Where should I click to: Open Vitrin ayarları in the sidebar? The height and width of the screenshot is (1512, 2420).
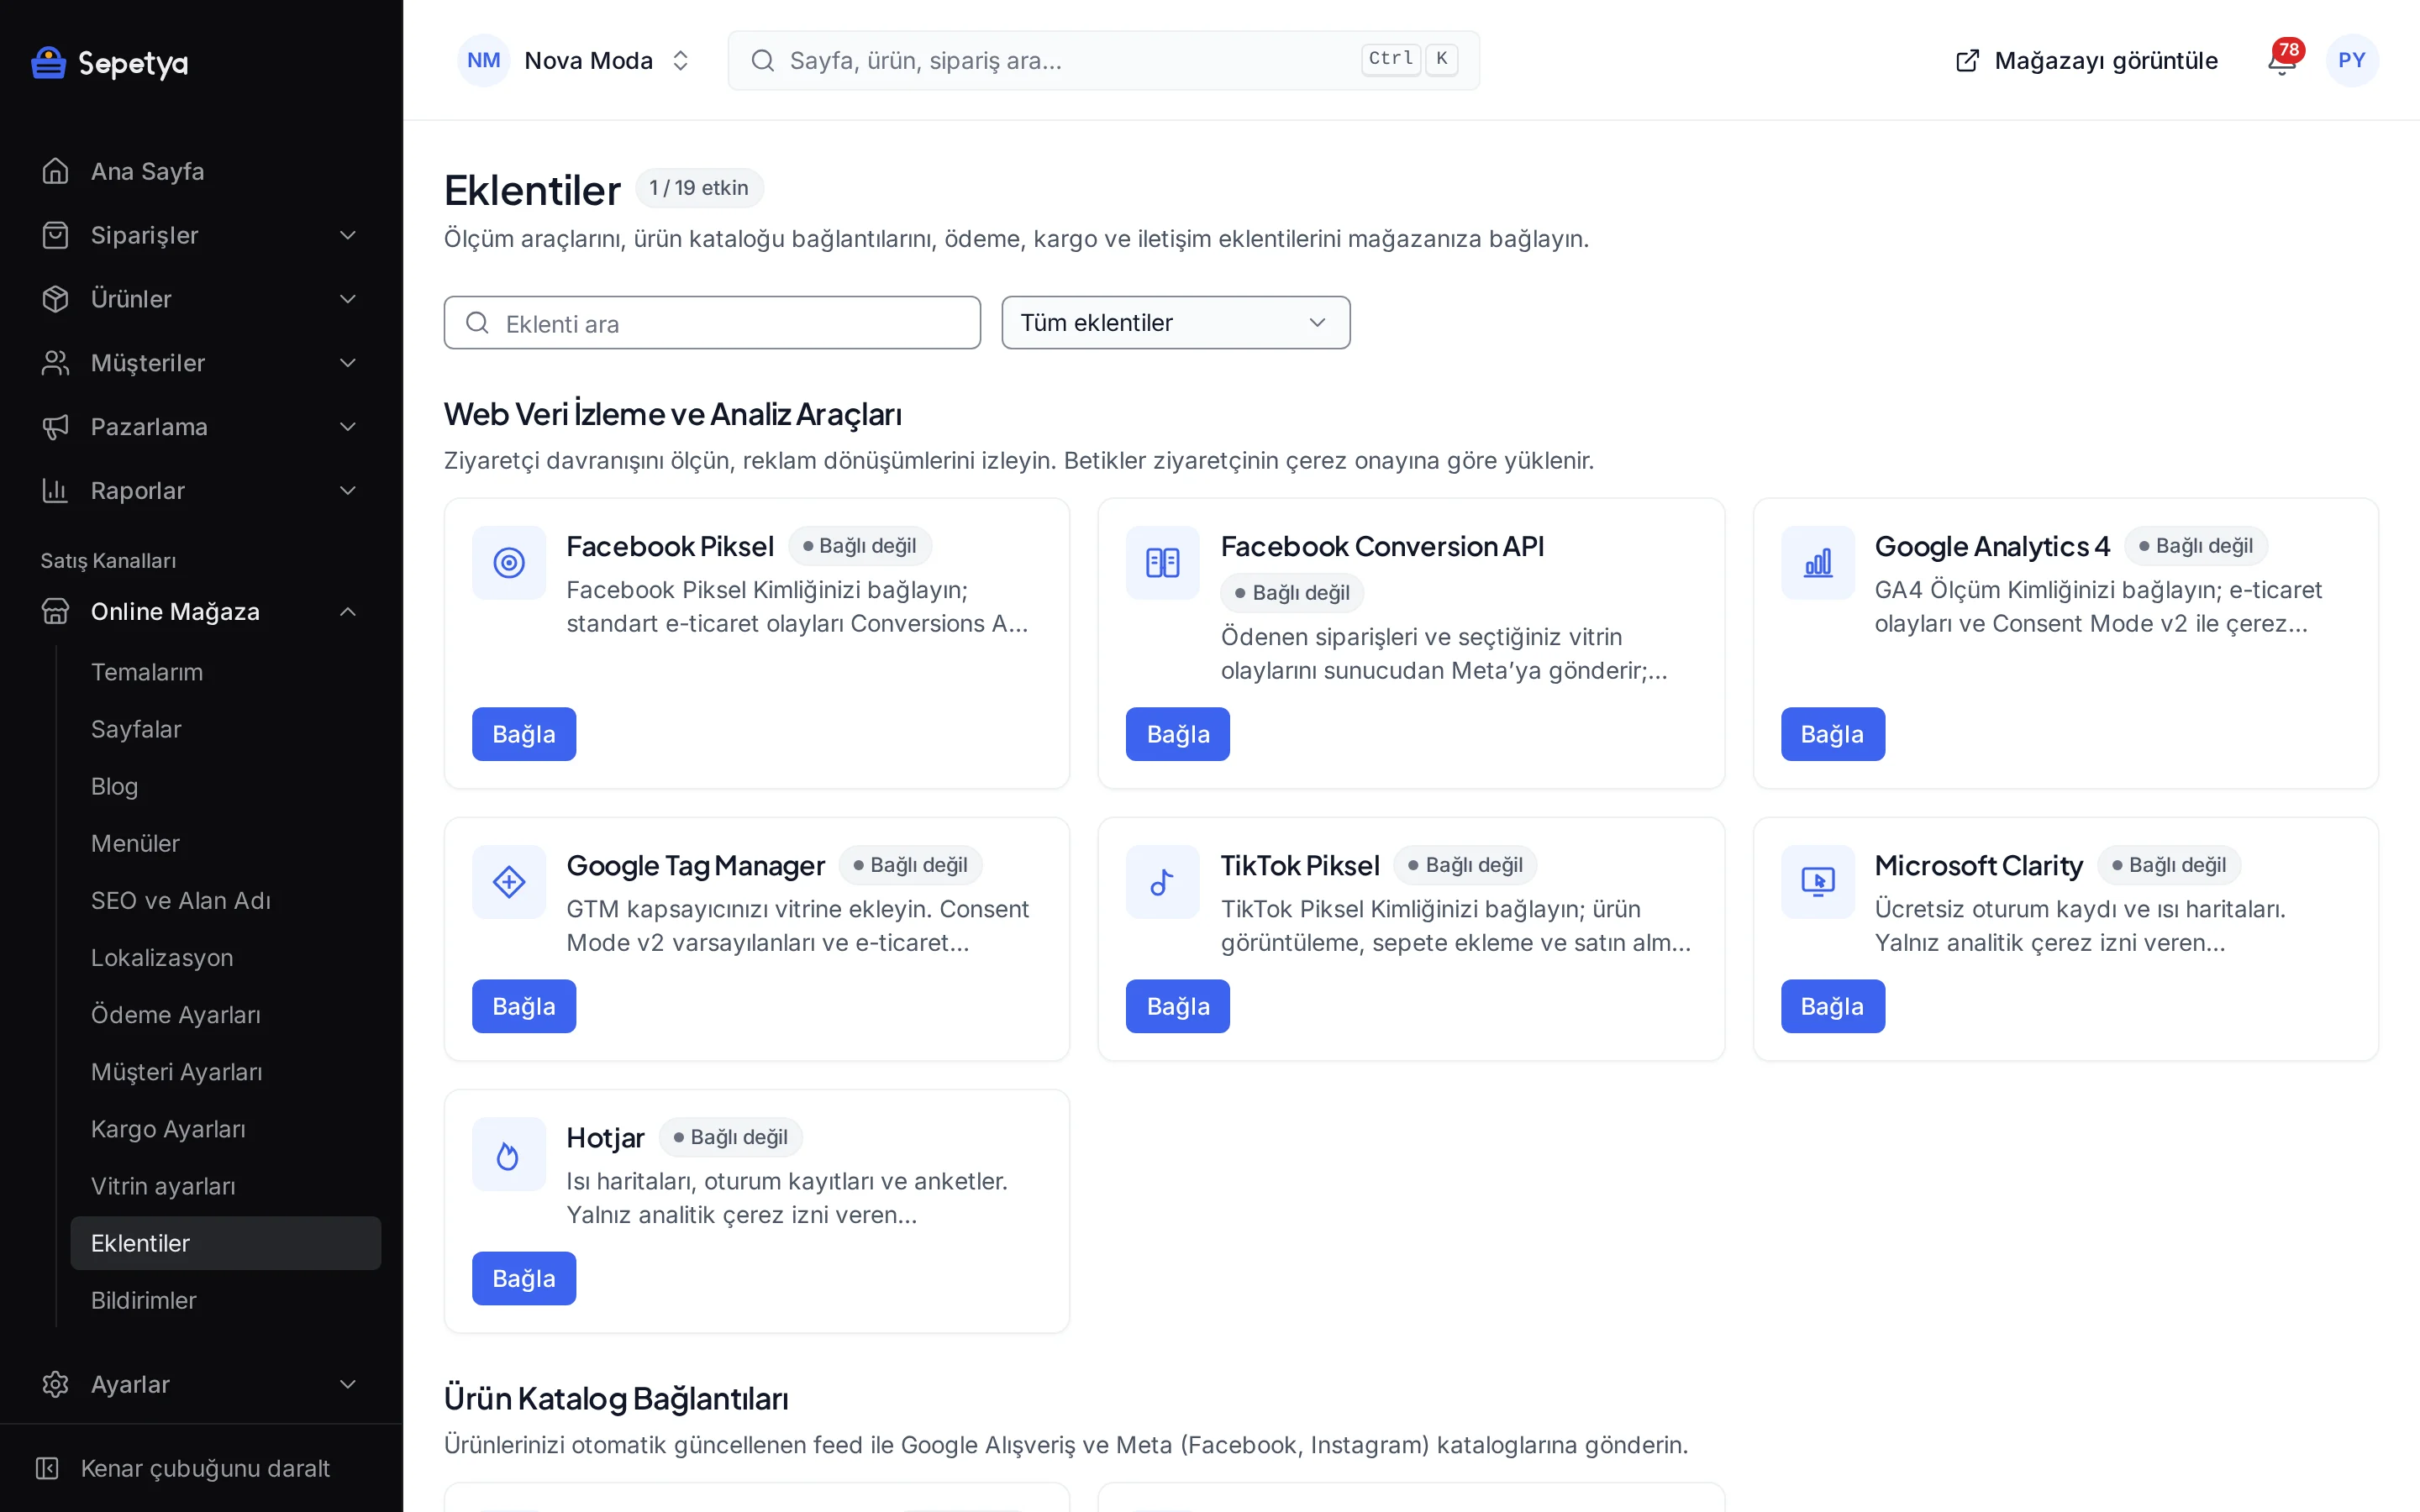pos(226,1186)
